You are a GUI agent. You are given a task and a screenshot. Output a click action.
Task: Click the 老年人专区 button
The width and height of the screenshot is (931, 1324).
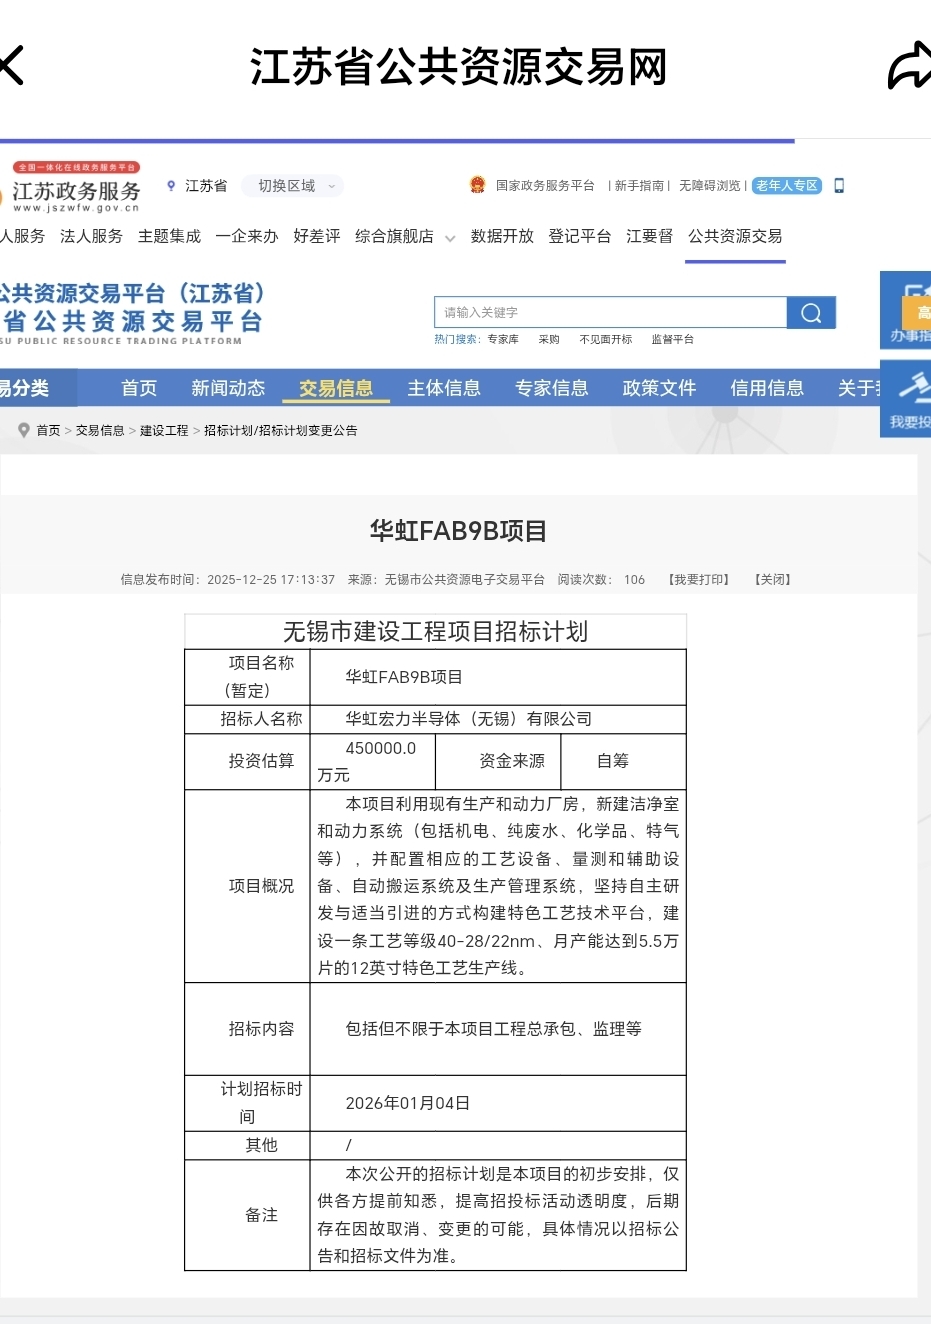tap(787, 186)
